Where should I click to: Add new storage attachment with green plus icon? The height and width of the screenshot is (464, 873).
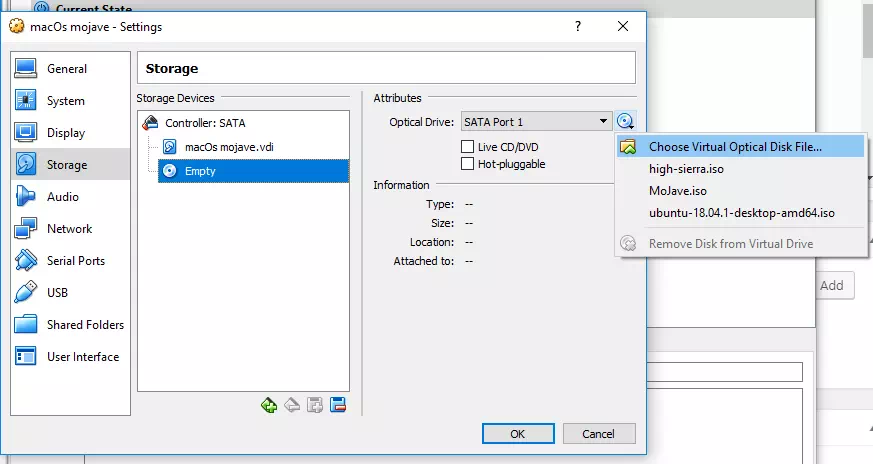coord(269,405)
